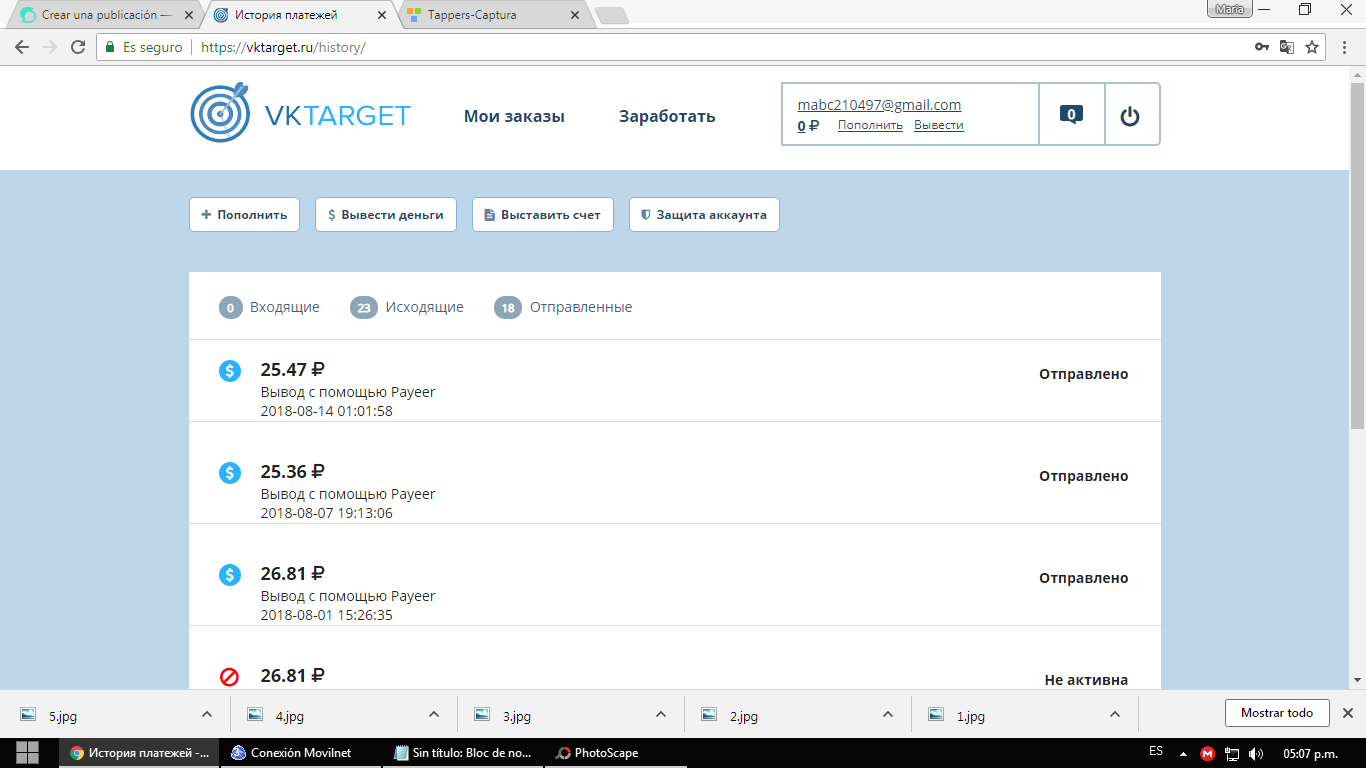Click the Вывести link near balance
This screenshot has height=768, width=1366.
[939, 125]
